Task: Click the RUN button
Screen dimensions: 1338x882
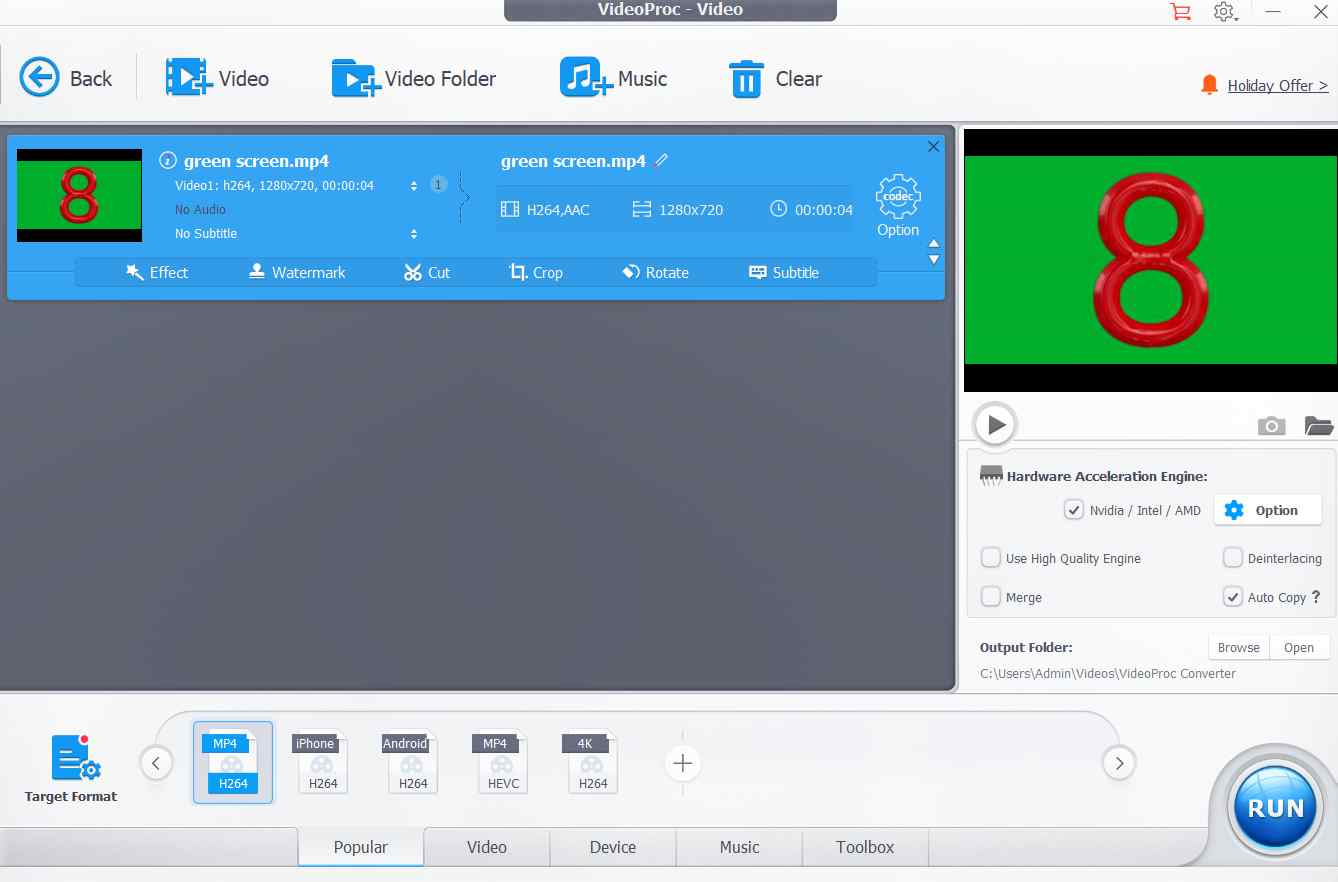Action: pos(1276,808)
